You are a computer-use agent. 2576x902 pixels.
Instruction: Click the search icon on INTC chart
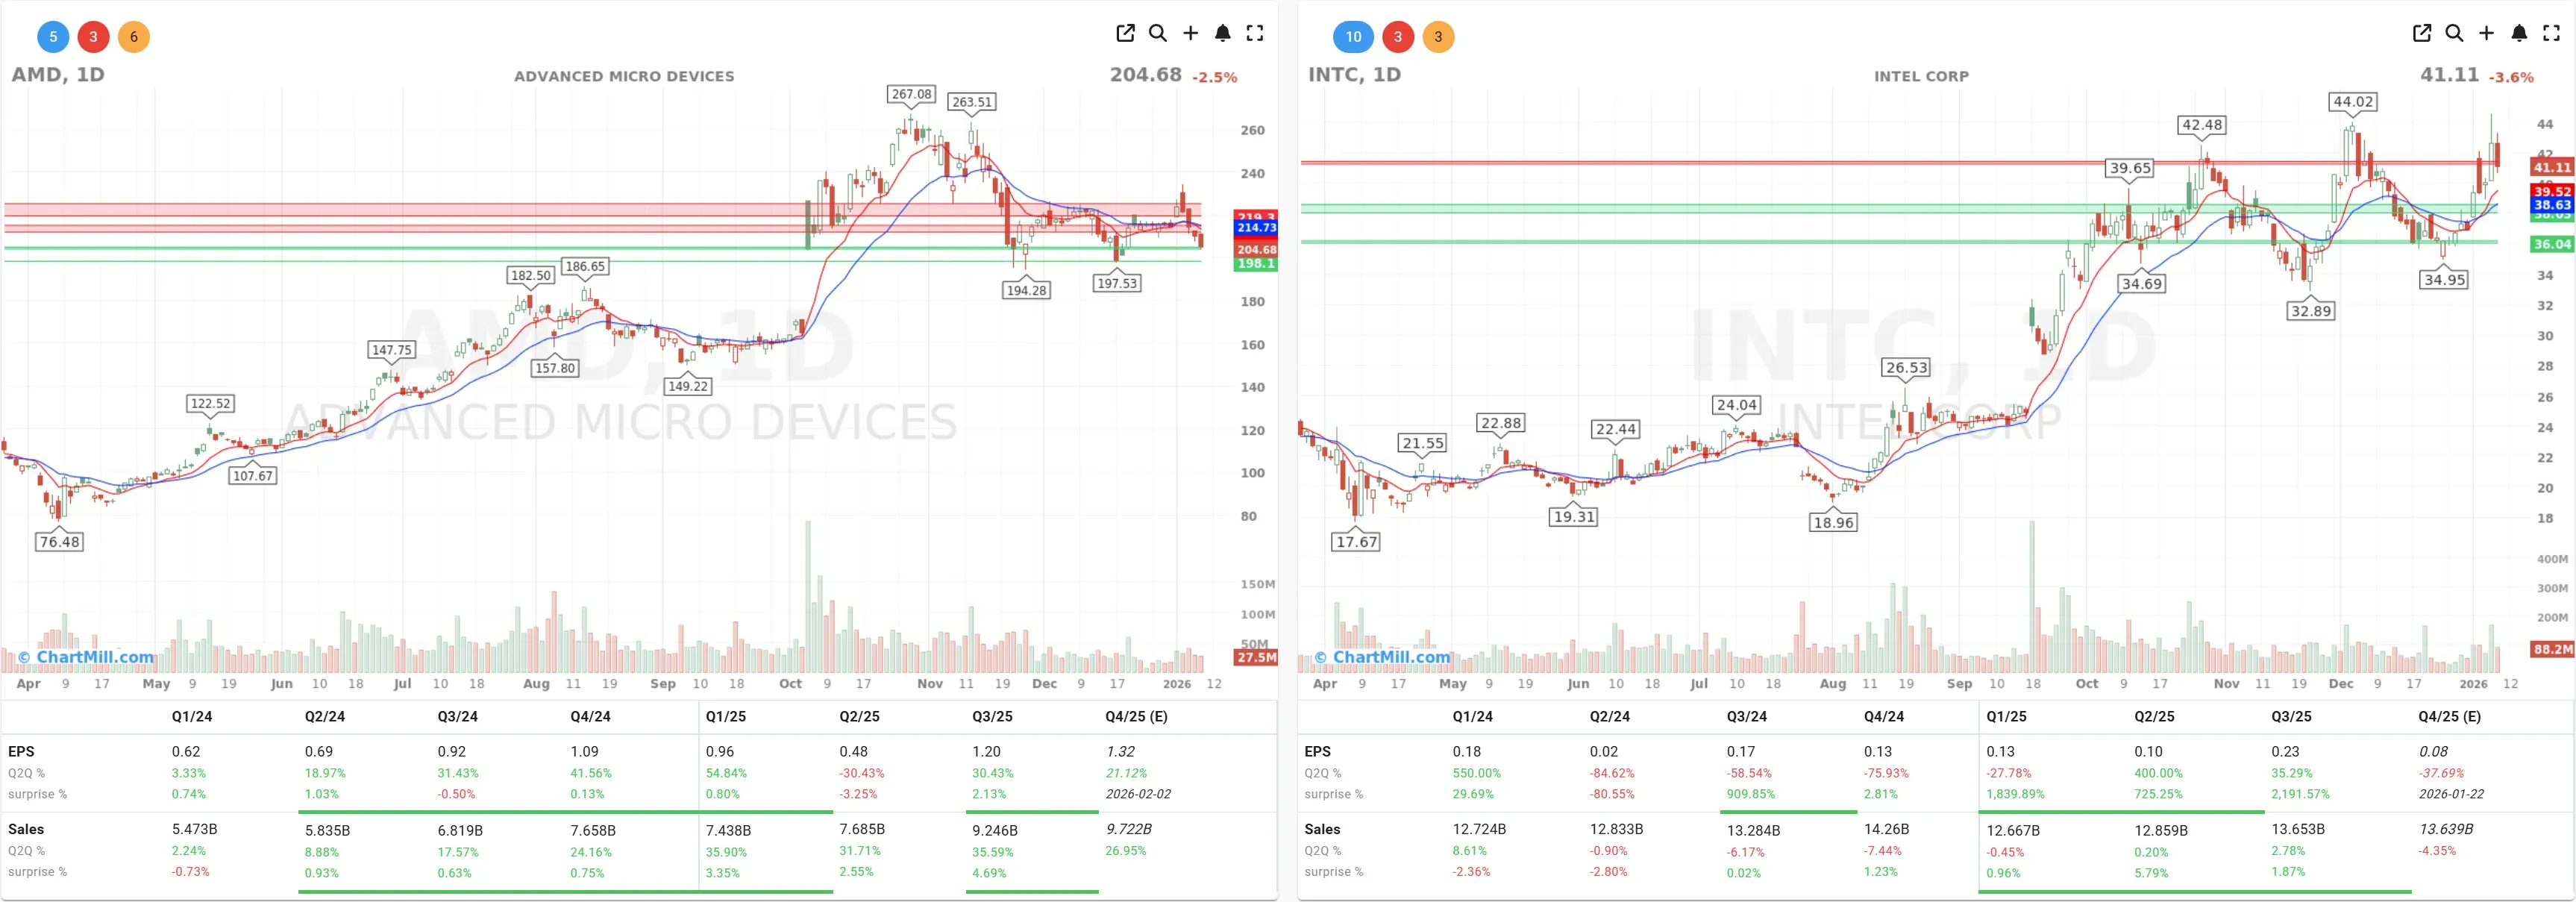click(x=2454, y=33)
